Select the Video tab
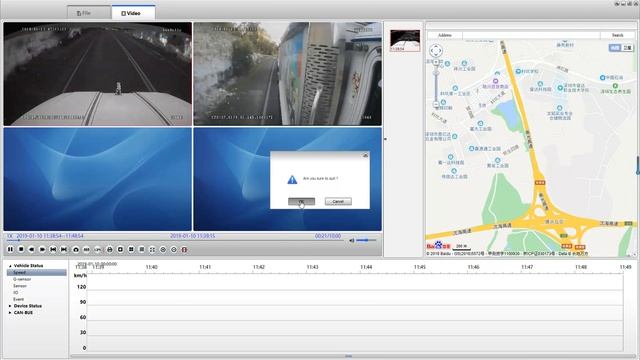 click(133, 13)
